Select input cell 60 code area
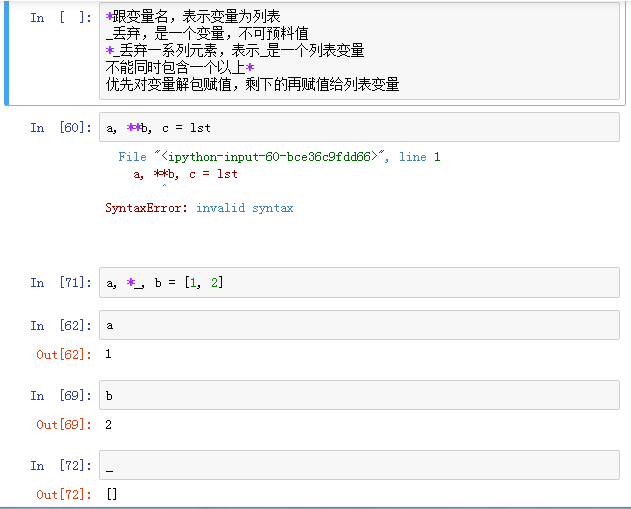The image size is (631, 509). [359, 127]
